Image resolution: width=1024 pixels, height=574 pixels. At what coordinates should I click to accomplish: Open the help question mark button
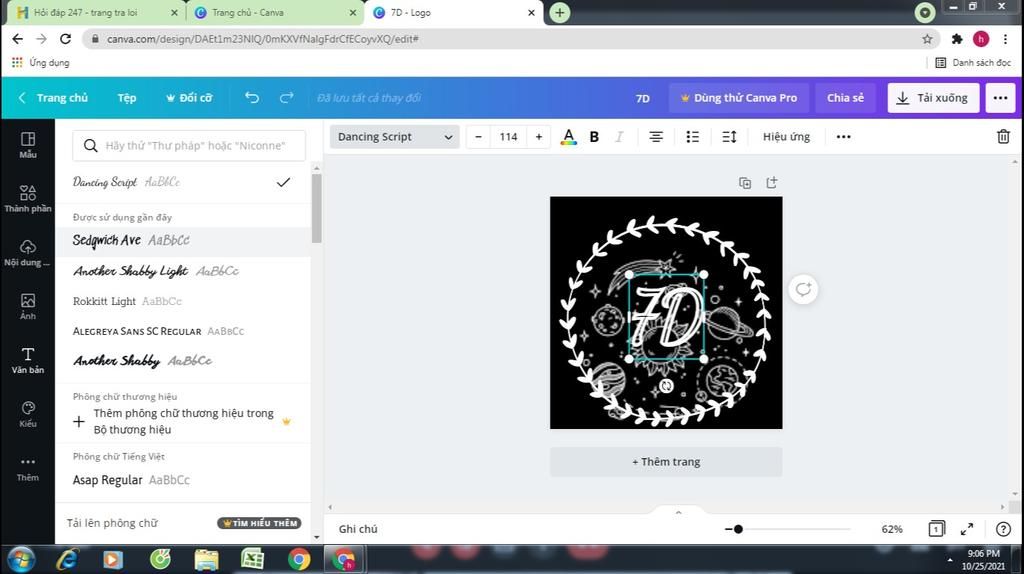pyautogui.click(x=1003, y=529)
